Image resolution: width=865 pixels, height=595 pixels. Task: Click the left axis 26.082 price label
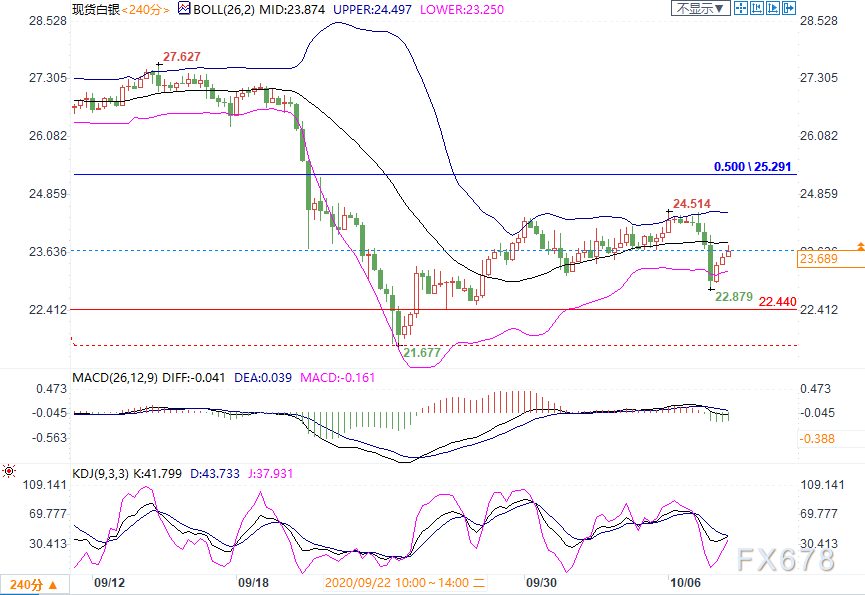(47, 136)
